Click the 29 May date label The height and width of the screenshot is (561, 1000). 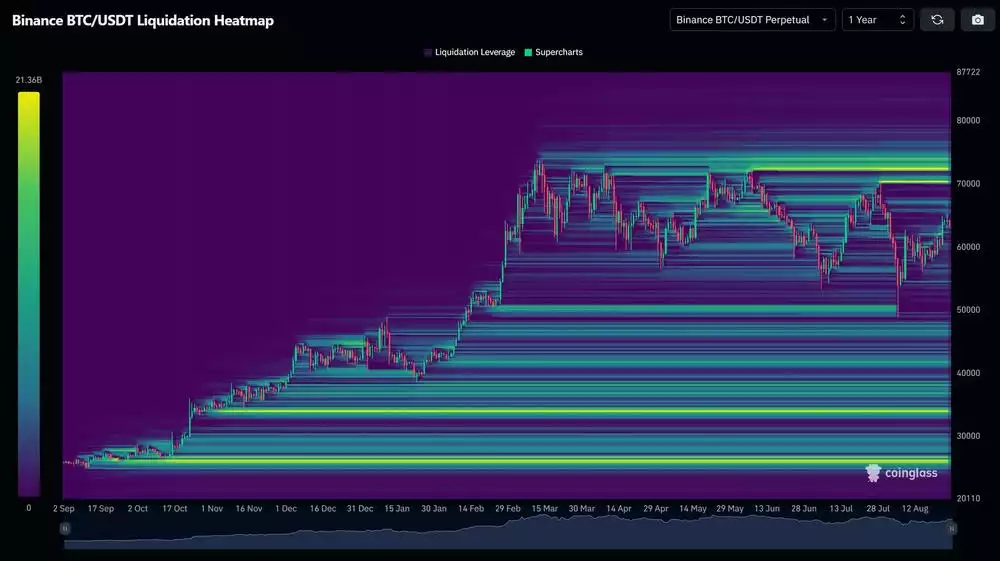(730, 509)
